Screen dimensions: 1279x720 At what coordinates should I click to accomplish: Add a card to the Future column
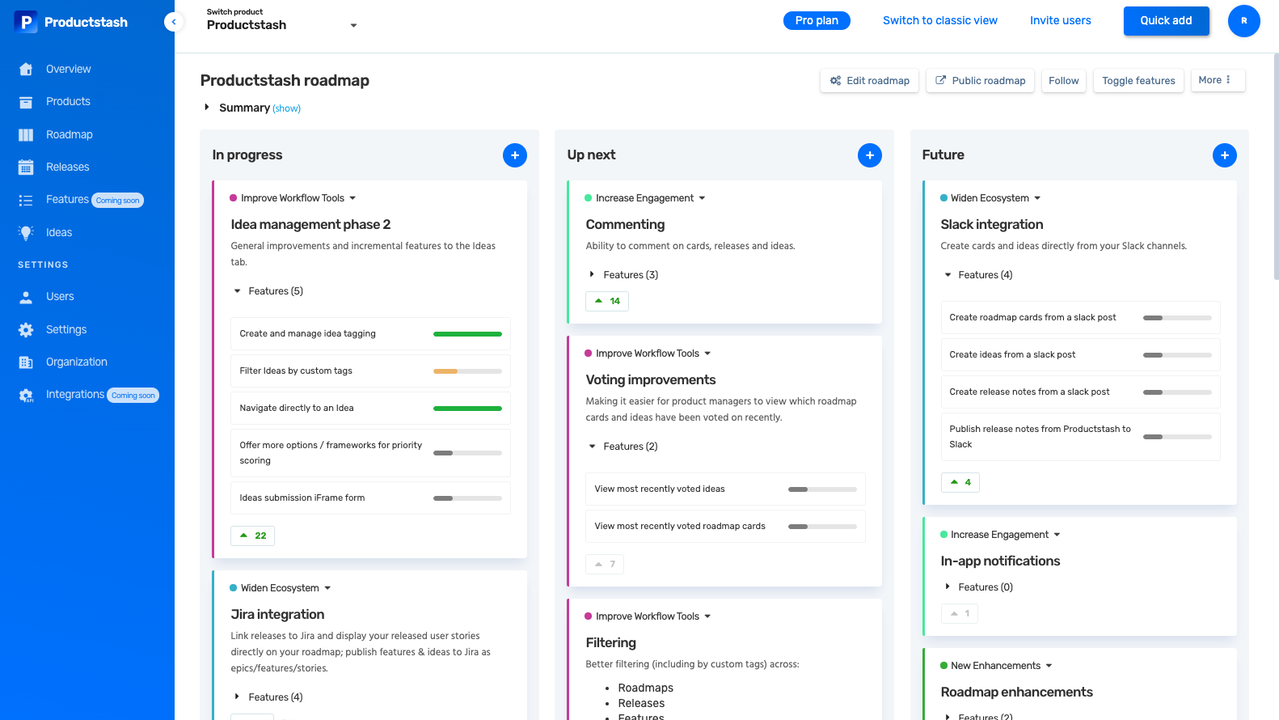coord(1224,155)
